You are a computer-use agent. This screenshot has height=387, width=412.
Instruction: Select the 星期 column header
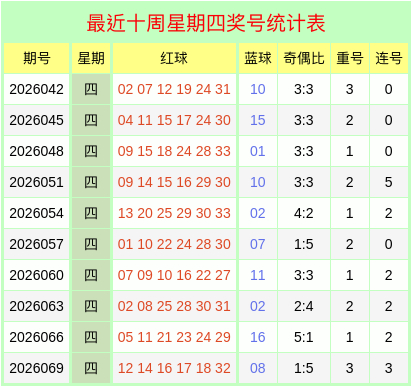(x=91, y=58)
